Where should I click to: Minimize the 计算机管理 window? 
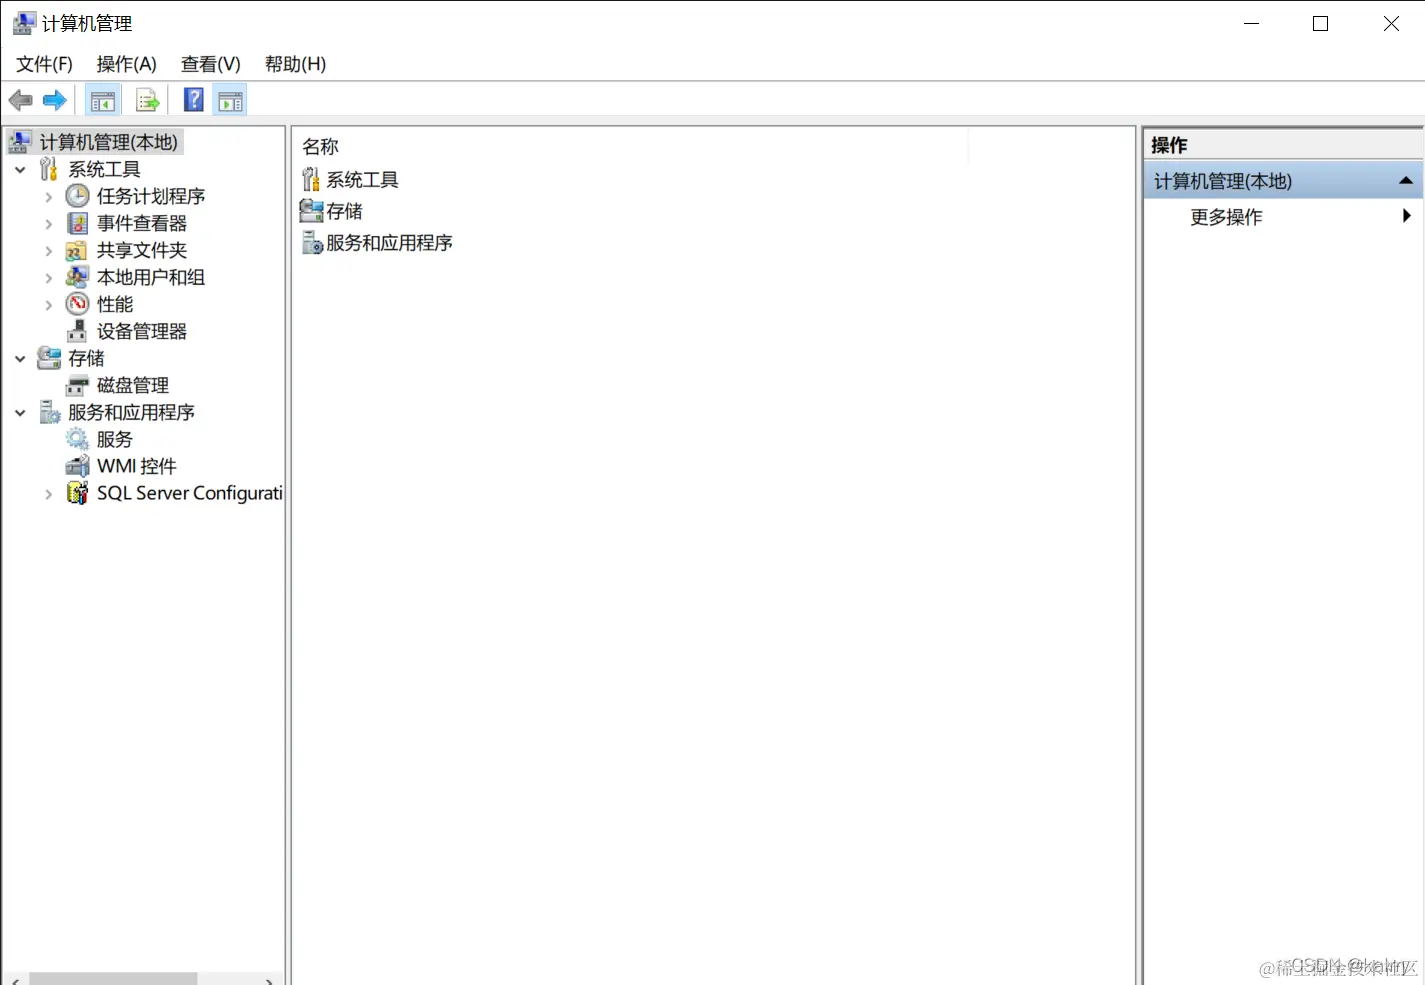(x=1251, y=23)
